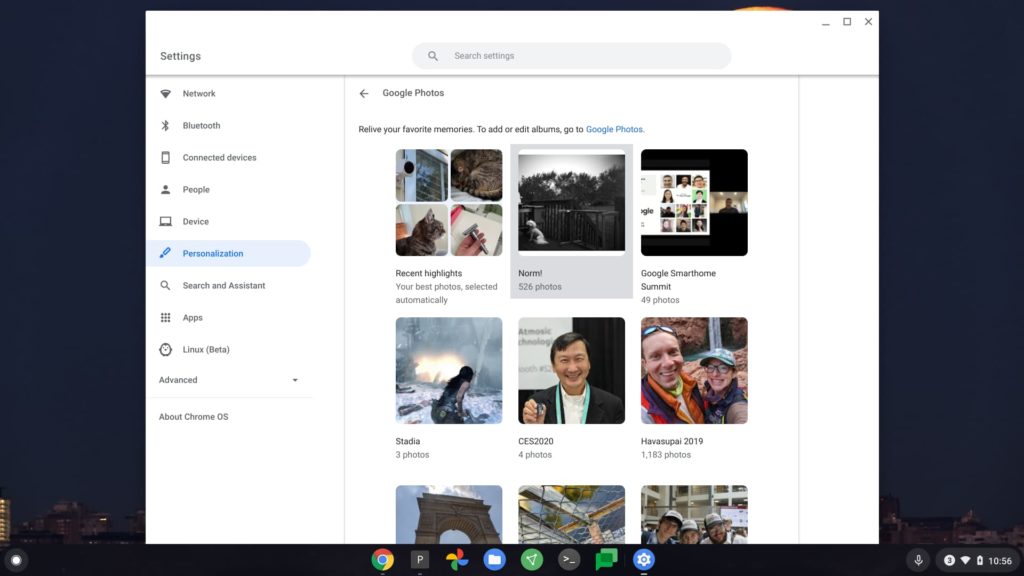Screen dimensions: 1024x576
Task: Launch Chrome from the shelf
Action: [383, 560]
